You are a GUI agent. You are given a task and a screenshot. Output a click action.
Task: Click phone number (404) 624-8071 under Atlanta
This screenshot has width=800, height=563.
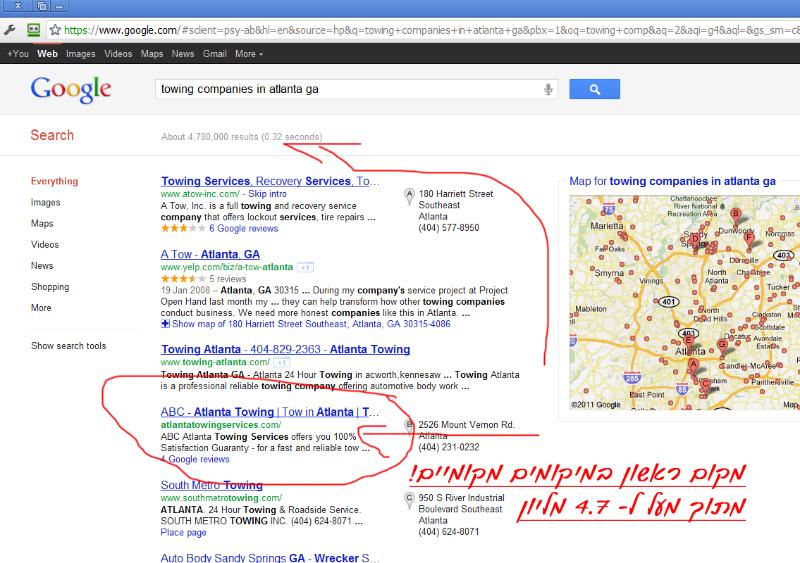[448, 532]
